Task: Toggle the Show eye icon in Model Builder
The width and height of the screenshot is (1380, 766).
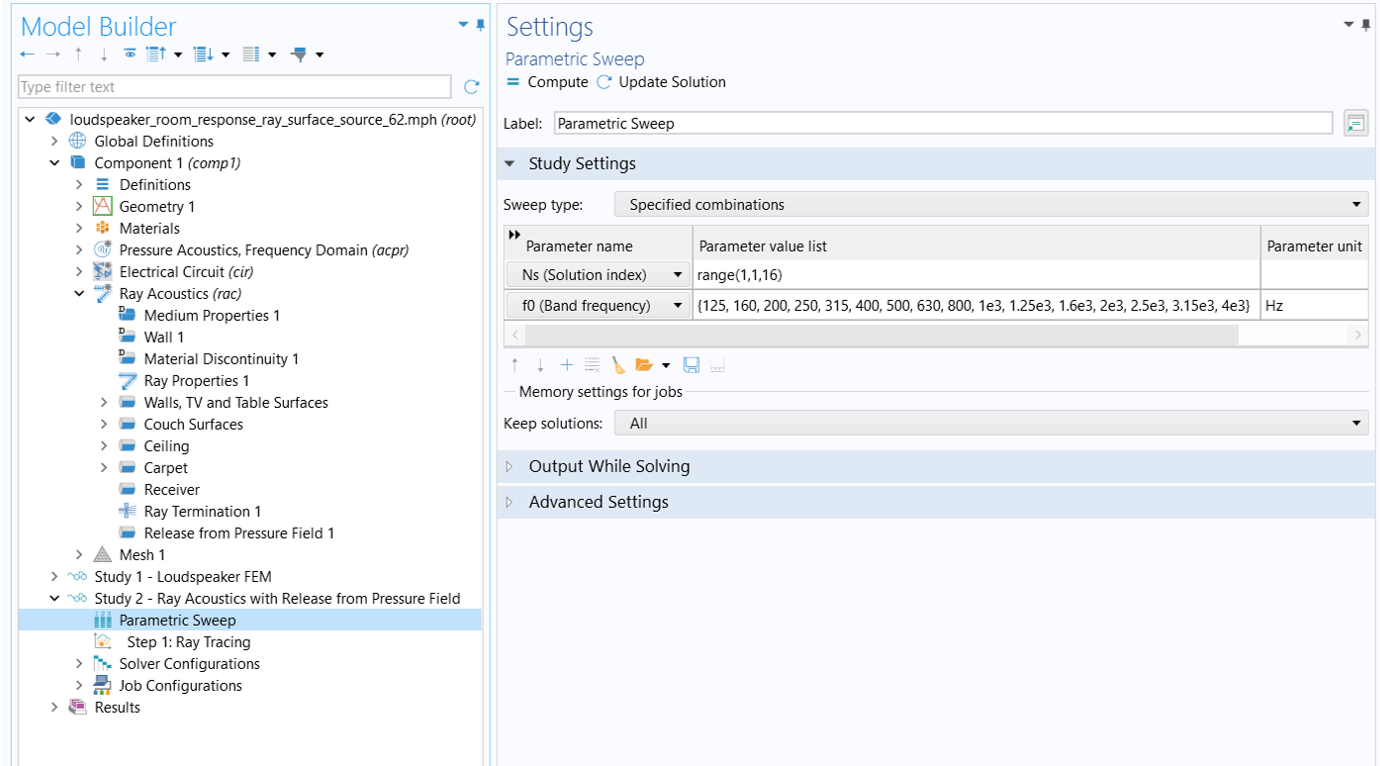Action: point(130,55)
